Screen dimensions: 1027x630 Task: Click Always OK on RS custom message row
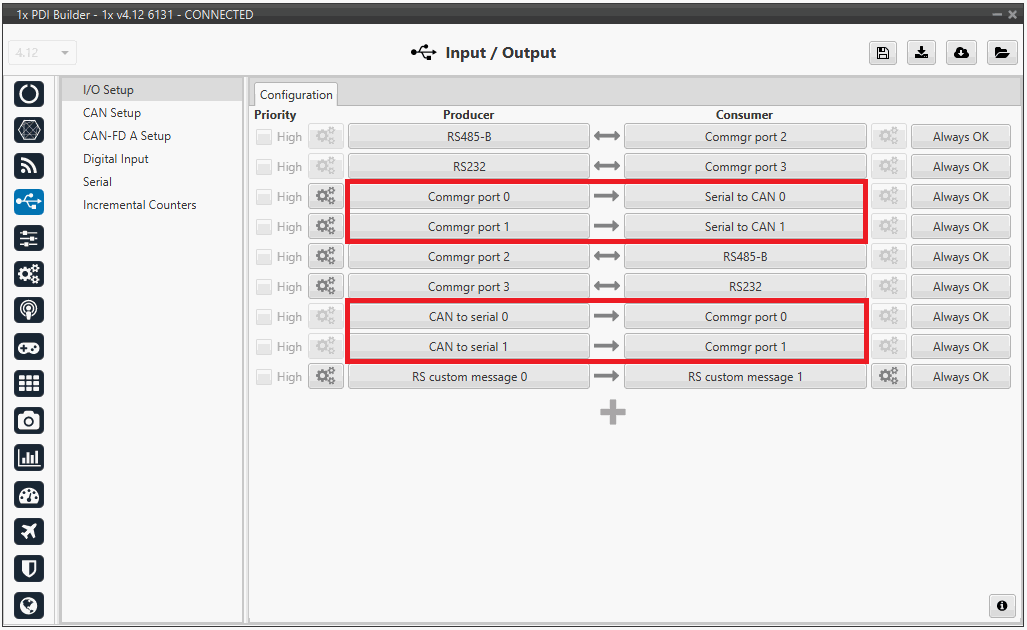[x=960, y=377]
